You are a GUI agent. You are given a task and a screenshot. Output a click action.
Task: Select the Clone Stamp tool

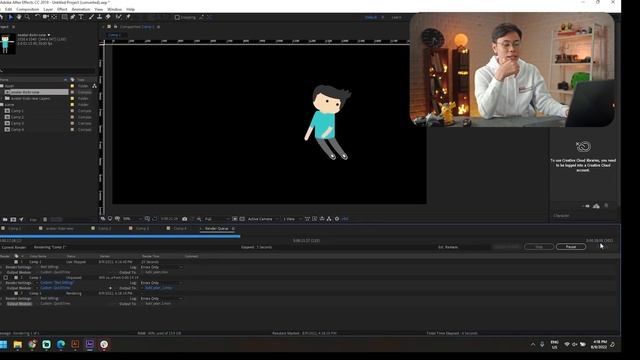pos(99,17)
